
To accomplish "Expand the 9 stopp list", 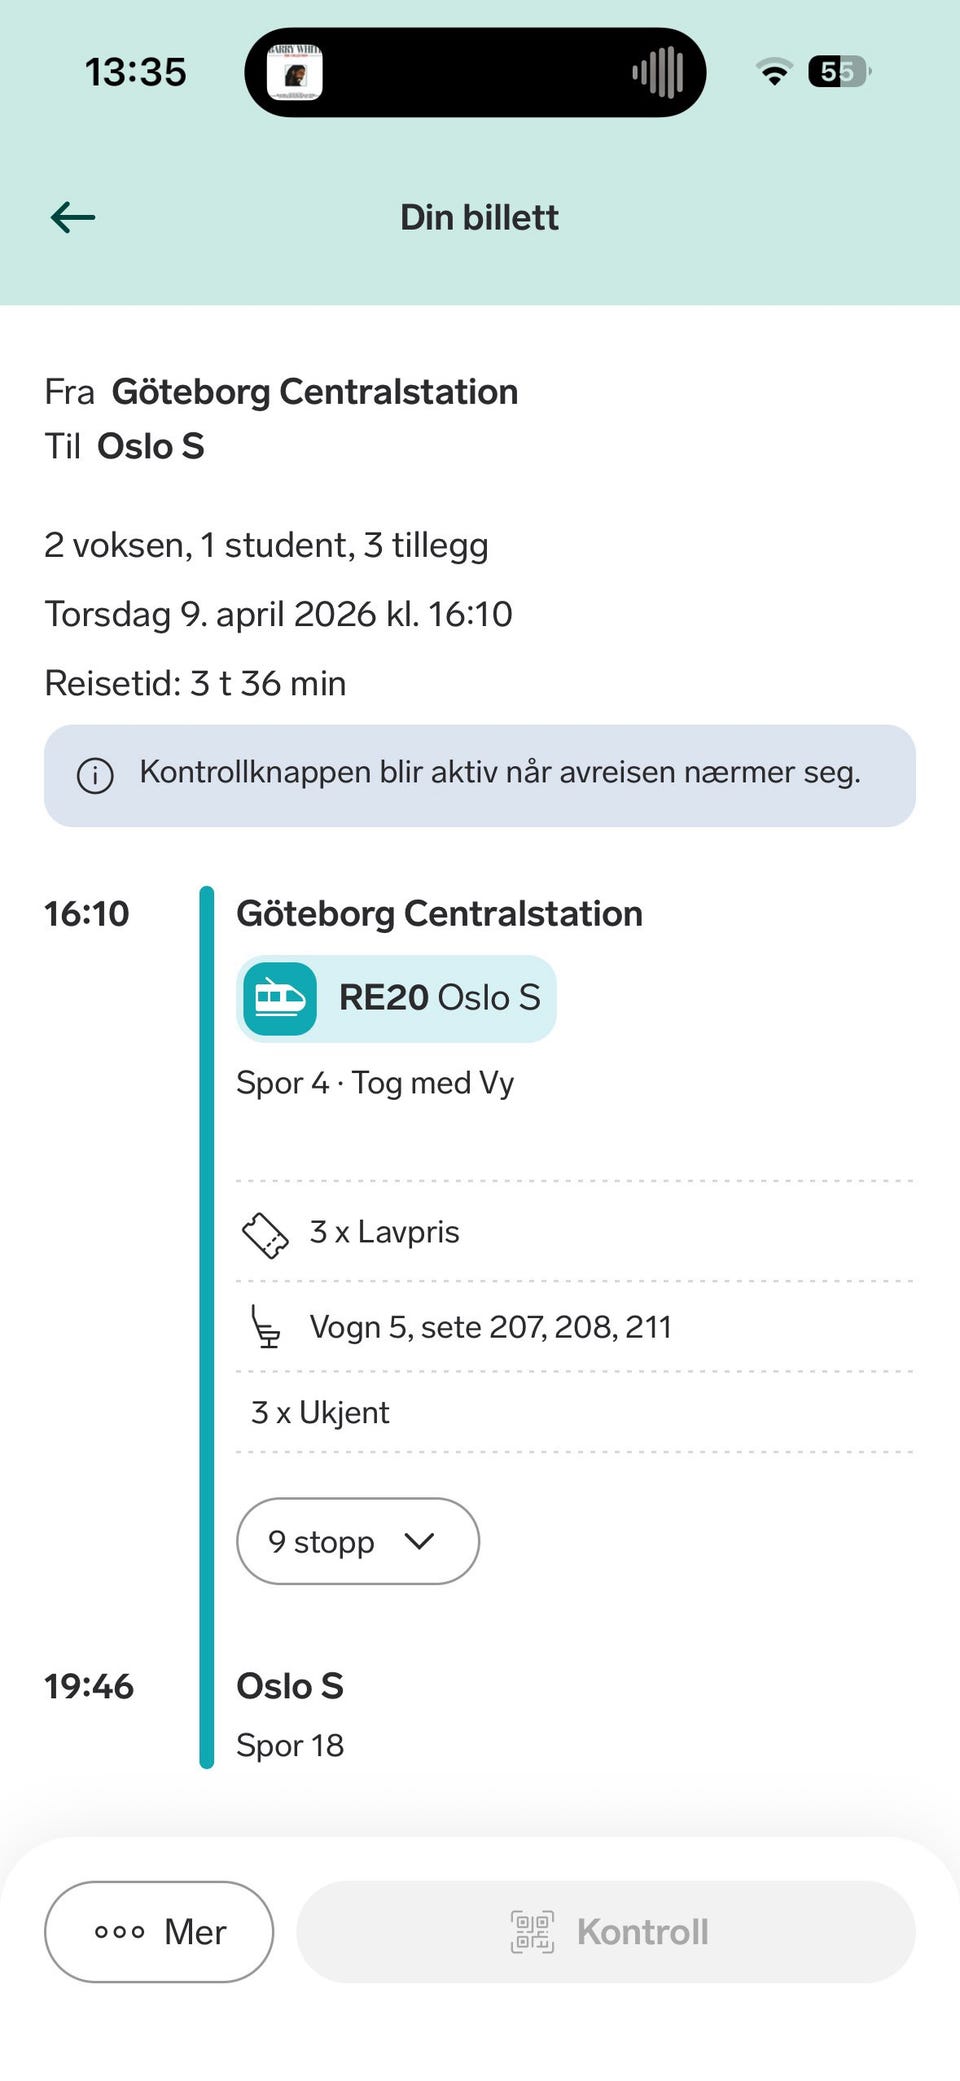I will tap(357, 1541).
